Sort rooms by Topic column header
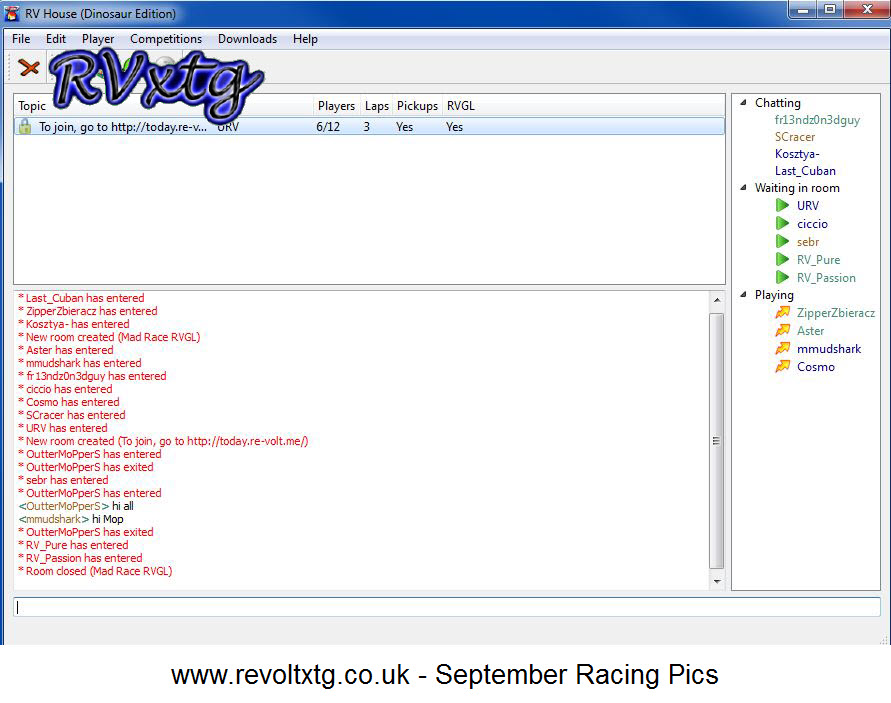 click(32, 106)
